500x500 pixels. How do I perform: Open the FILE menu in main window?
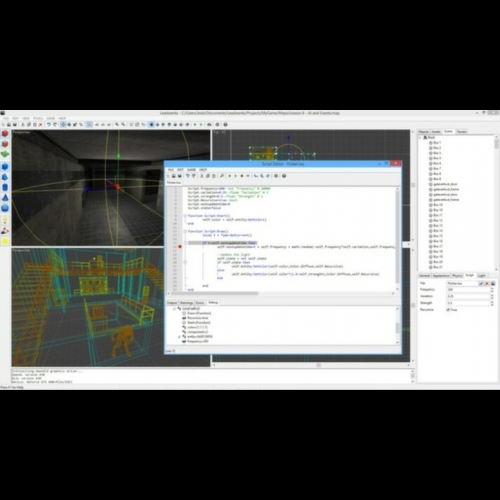click(6, 118)
